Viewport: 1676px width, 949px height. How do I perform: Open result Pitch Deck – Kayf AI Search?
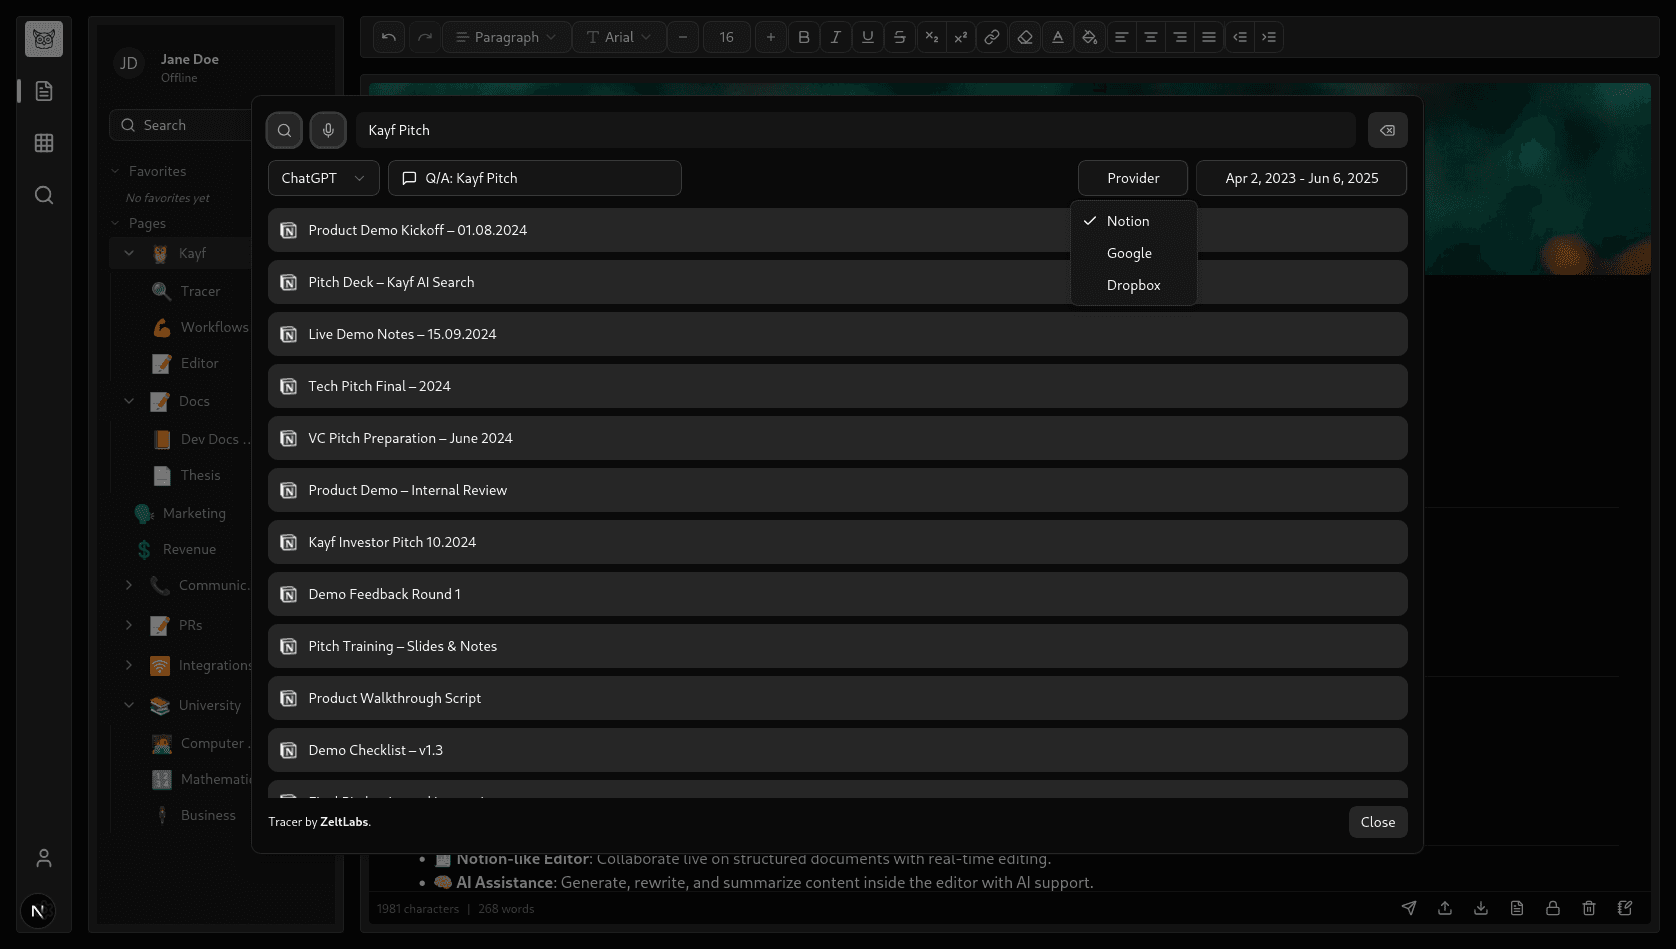coord(838,282)
